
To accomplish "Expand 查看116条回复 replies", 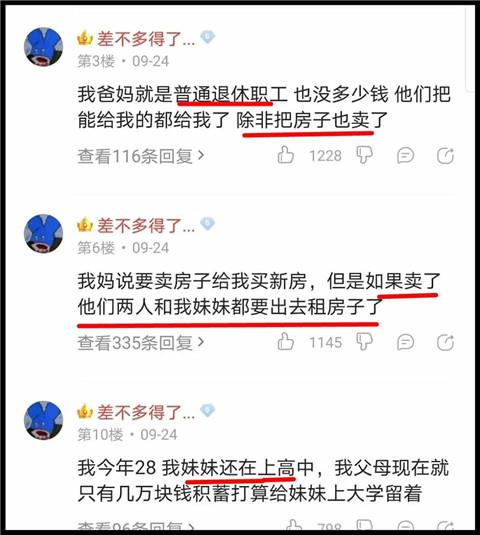I will 141,156.
